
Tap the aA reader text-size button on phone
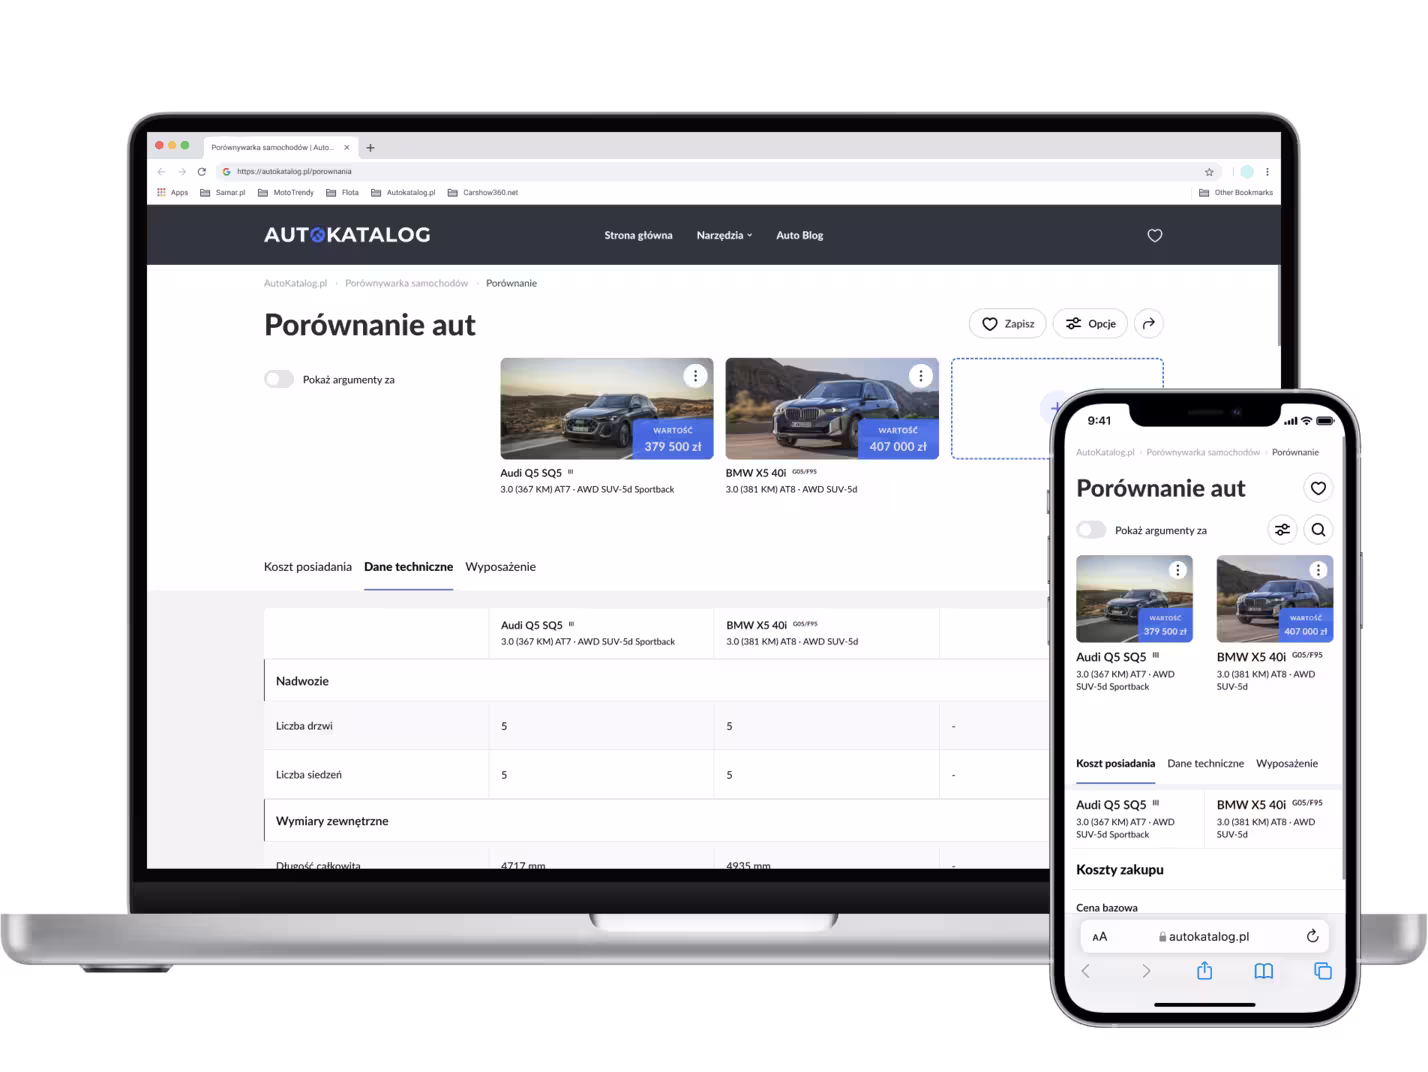(x=1100, y=937)
